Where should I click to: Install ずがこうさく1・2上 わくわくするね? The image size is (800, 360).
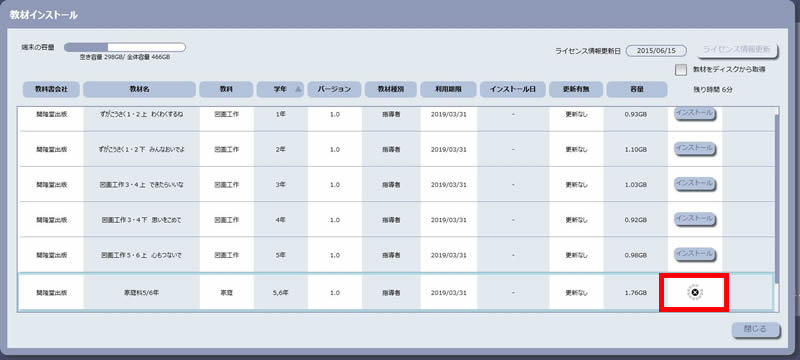[694, 113]
